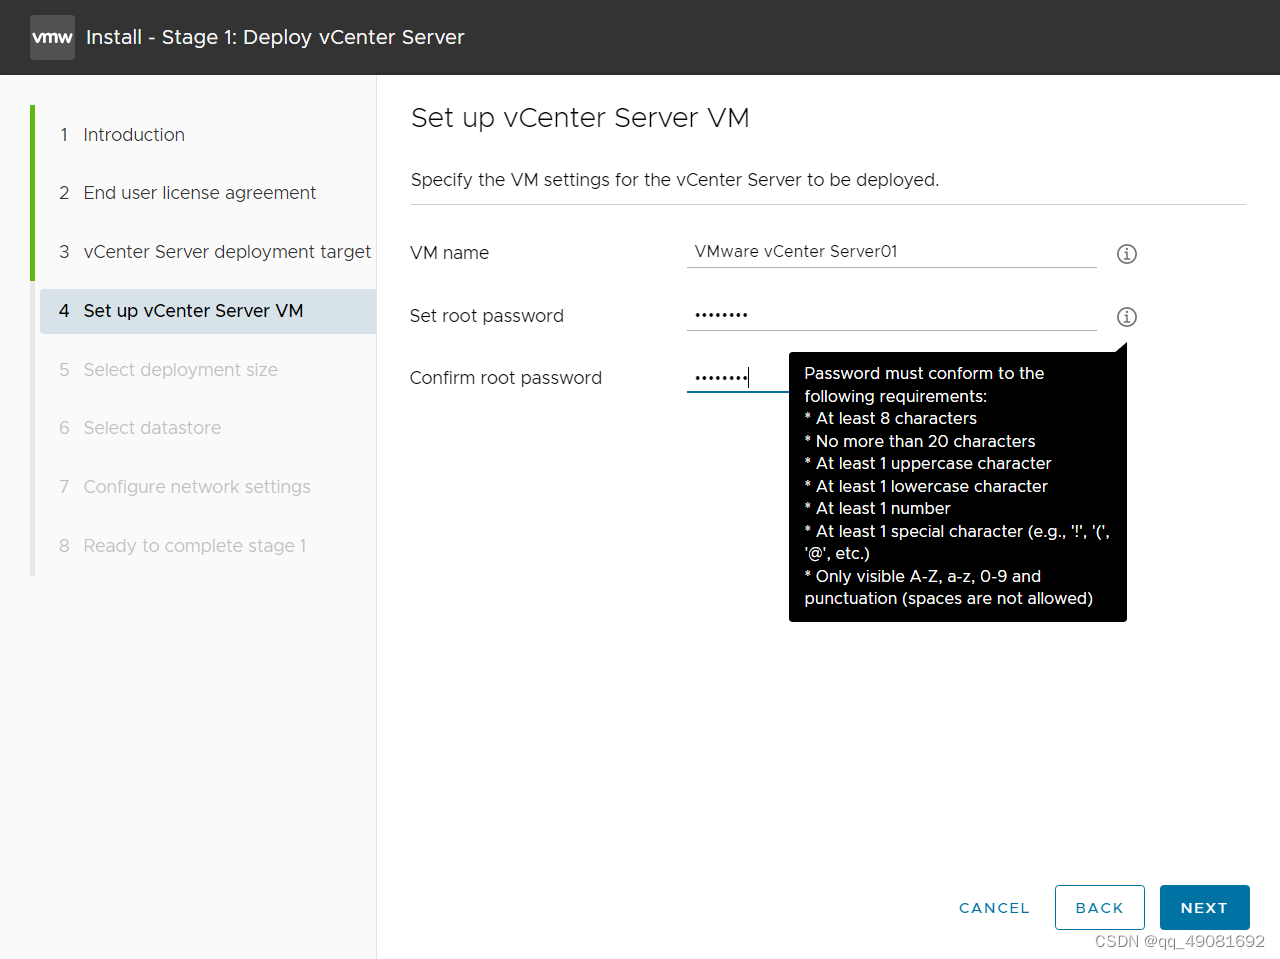1280x959 pixels.
Task: Click the password requirements tooltip
Action: coord(957,486)
